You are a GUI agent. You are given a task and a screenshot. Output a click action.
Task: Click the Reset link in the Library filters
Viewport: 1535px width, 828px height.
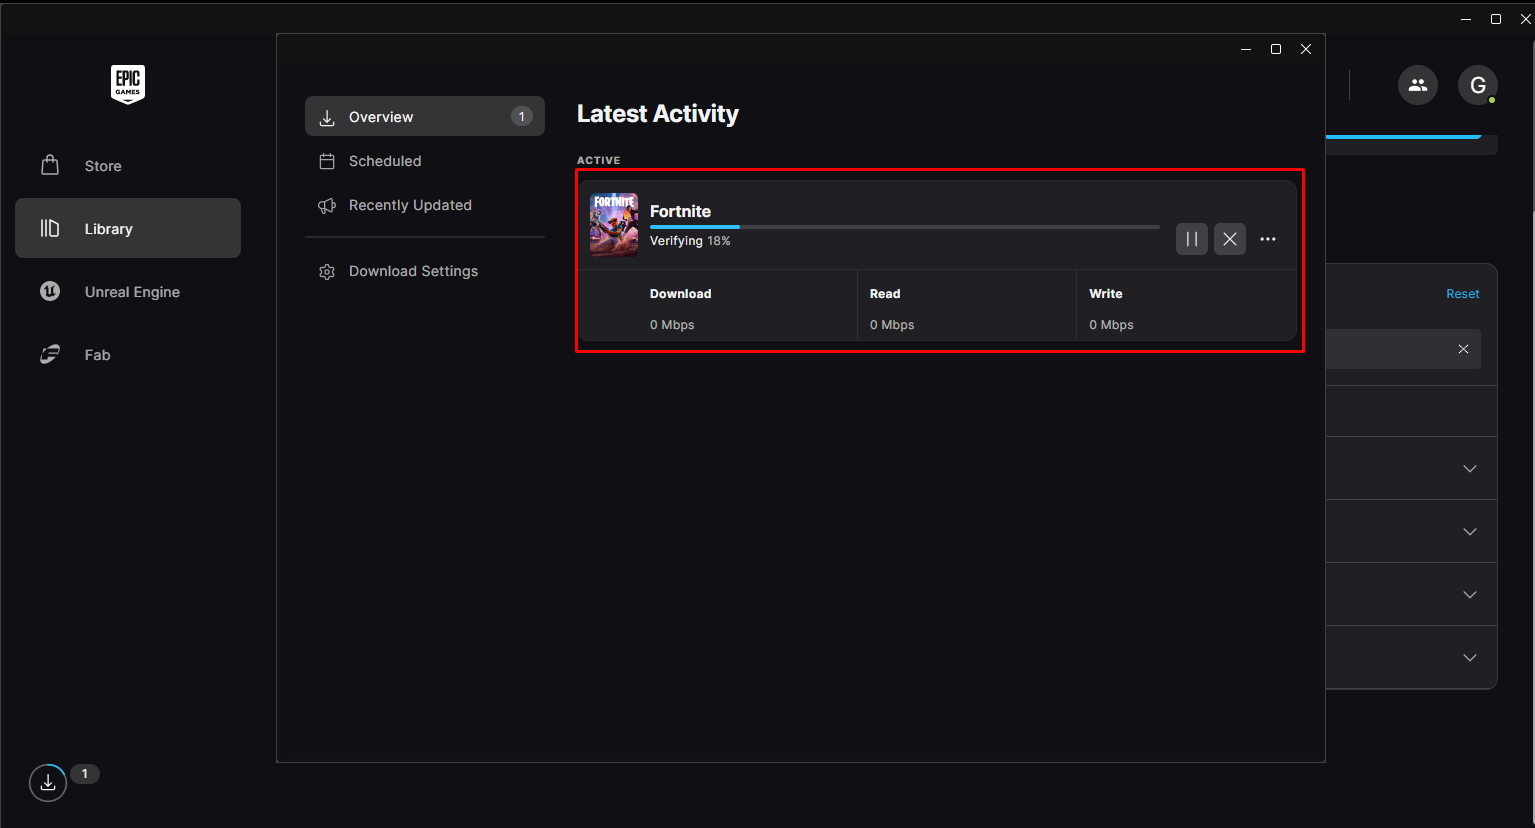click(1462, 294)
